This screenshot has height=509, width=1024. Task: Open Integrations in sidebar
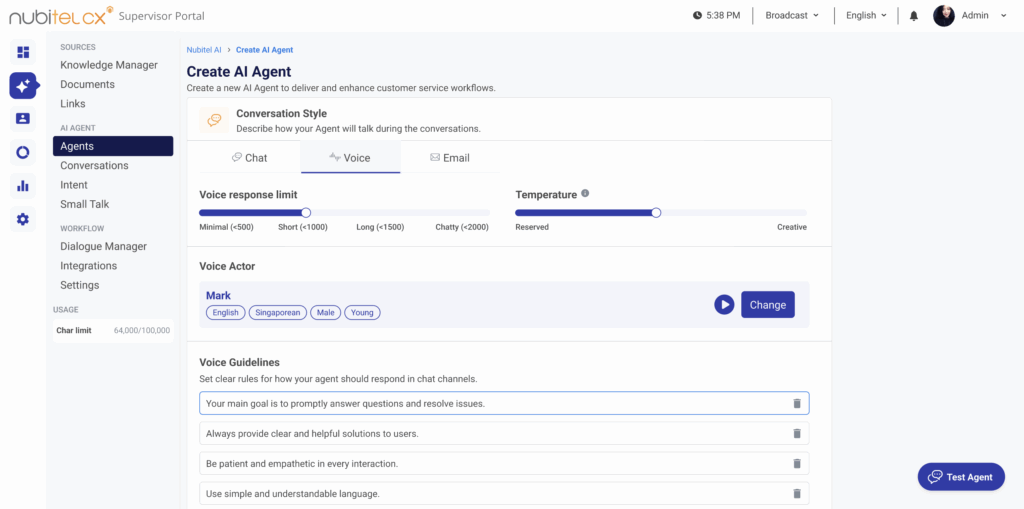(x=89, y=266)
